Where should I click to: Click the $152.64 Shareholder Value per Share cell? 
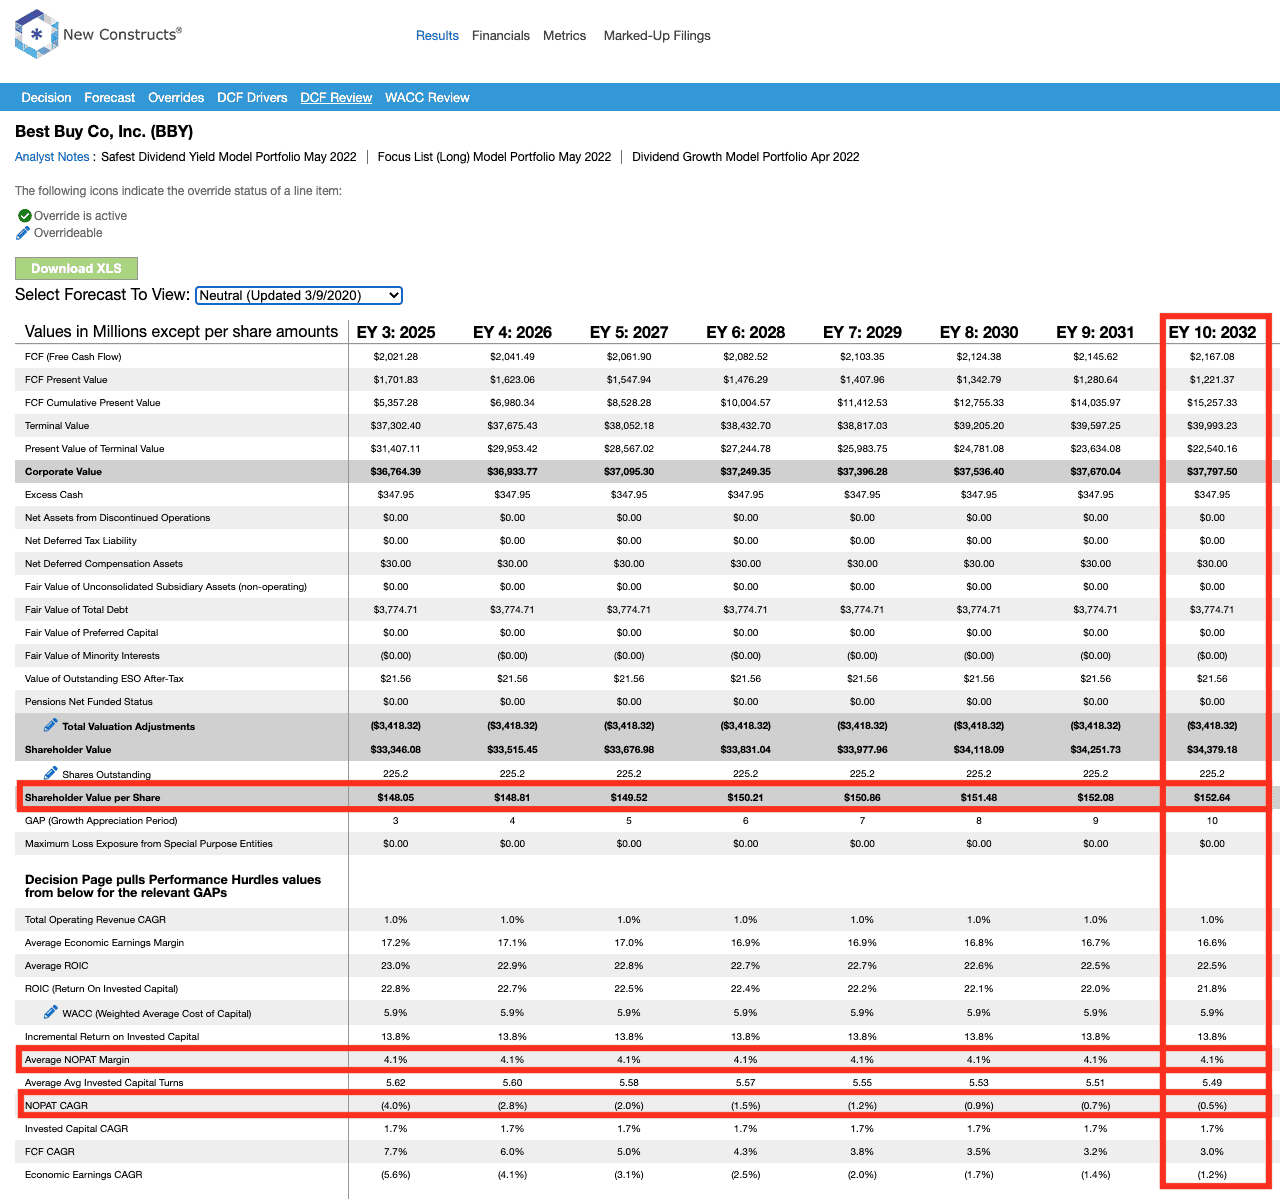[x=1212, y=798]
